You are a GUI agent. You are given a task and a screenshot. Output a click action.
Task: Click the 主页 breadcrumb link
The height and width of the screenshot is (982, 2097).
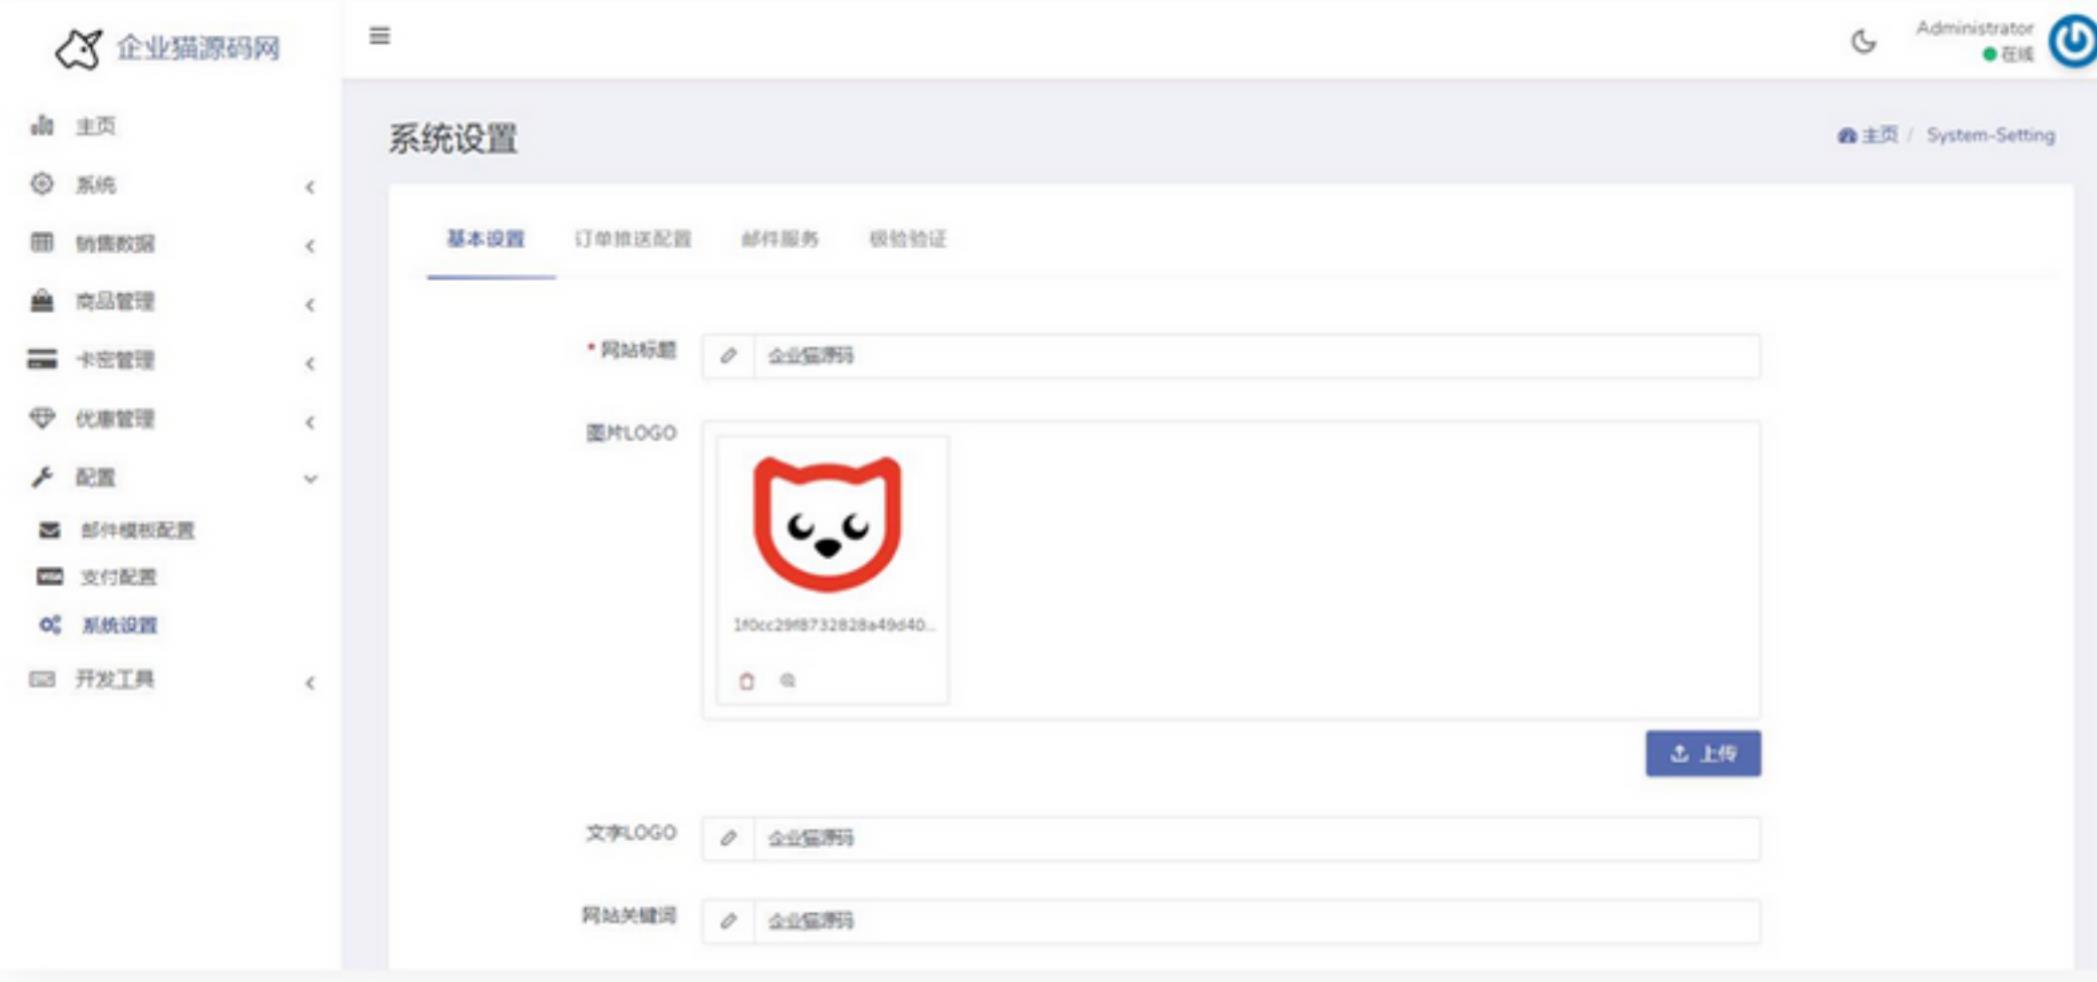pos(1868,135)
